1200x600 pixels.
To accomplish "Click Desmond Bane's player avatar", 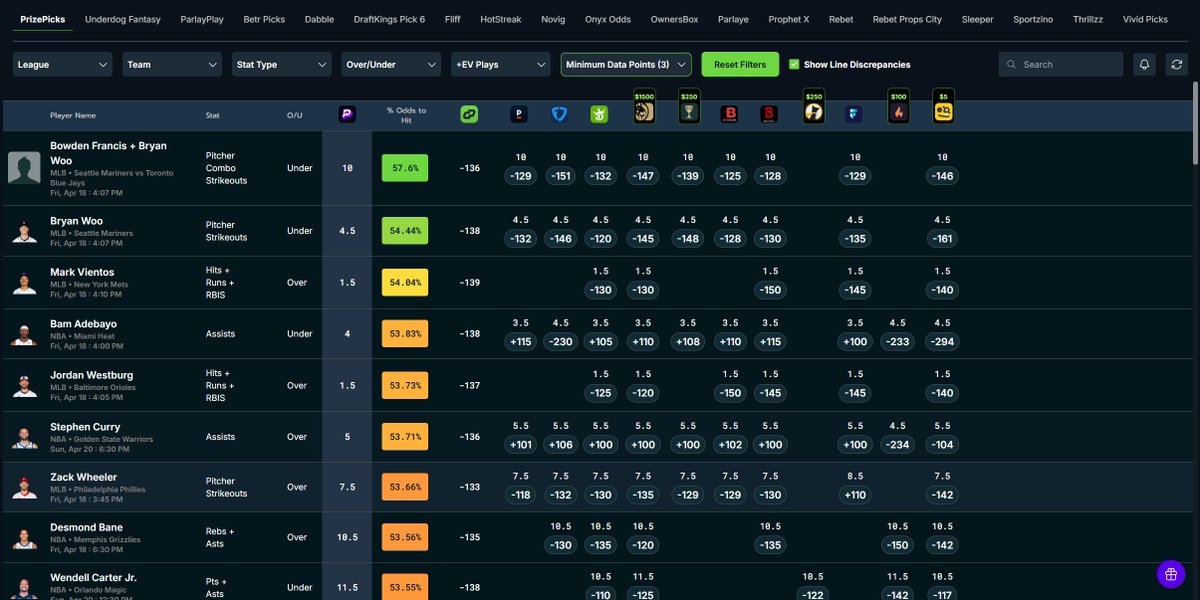I will tap(24, 538).
